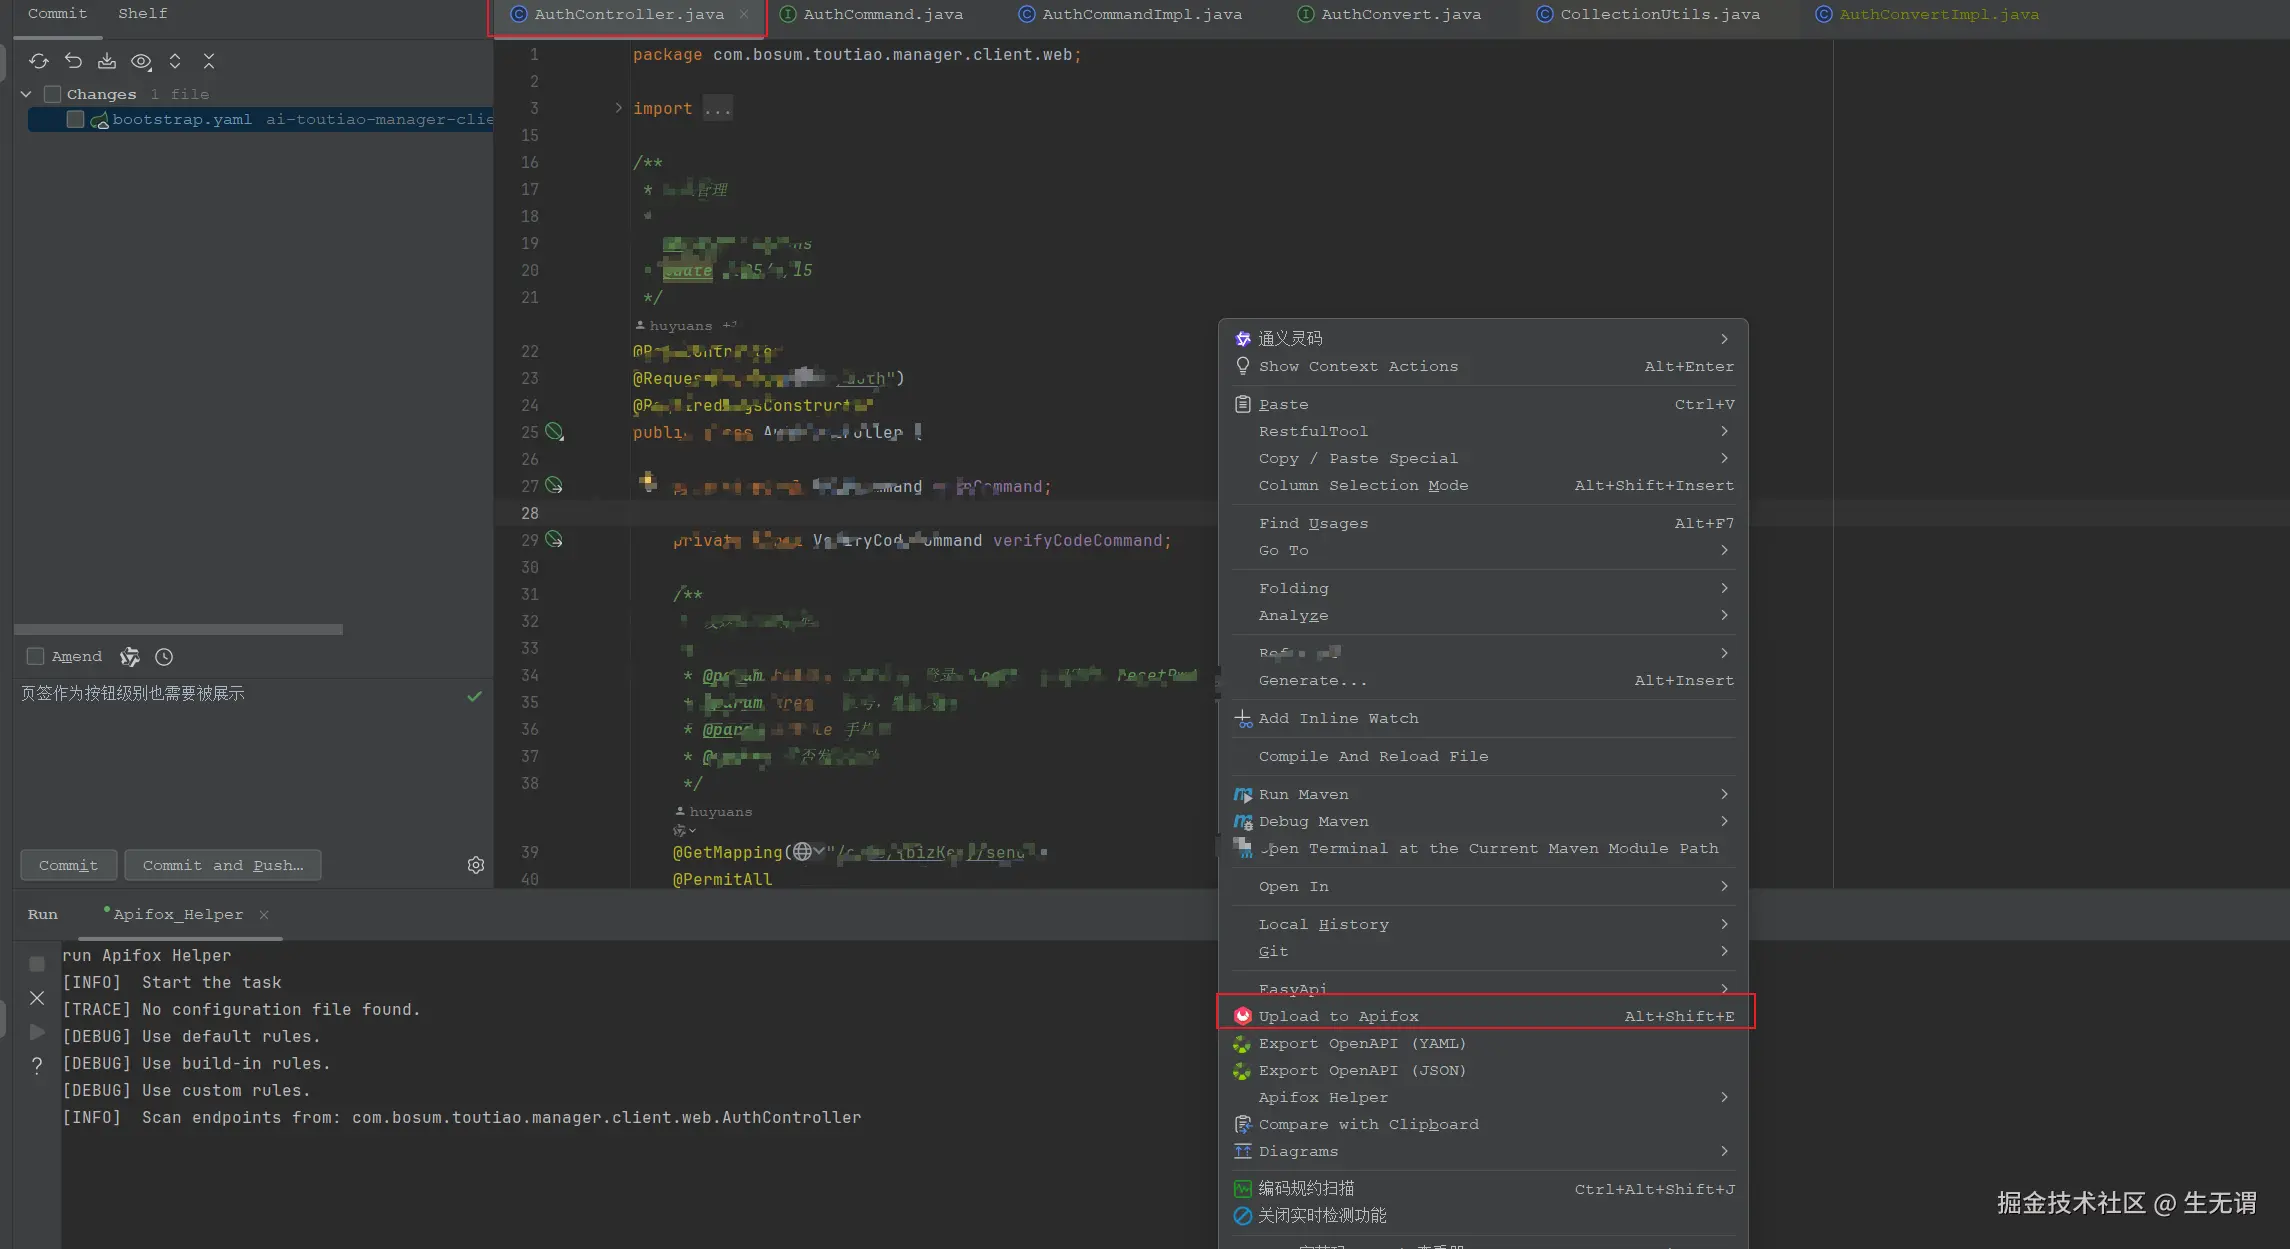
Task: Enable the Amend checkbox
Action: pos(36,656)
